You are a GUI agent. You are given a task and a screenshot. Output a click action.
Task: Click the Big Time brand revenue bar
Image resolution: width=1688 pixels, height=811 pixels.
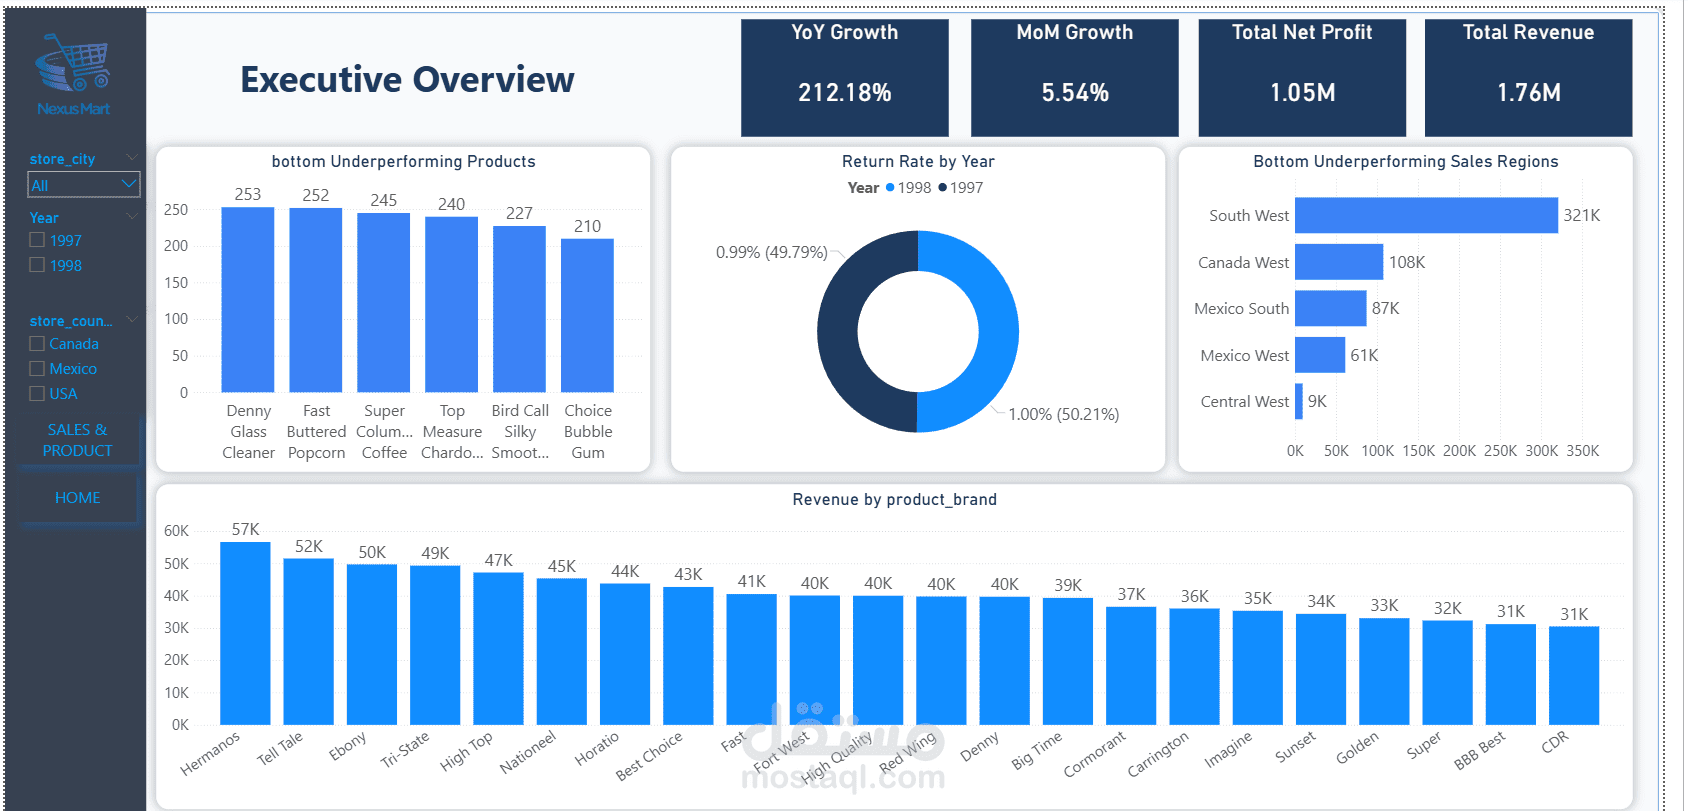(1068, 661)
